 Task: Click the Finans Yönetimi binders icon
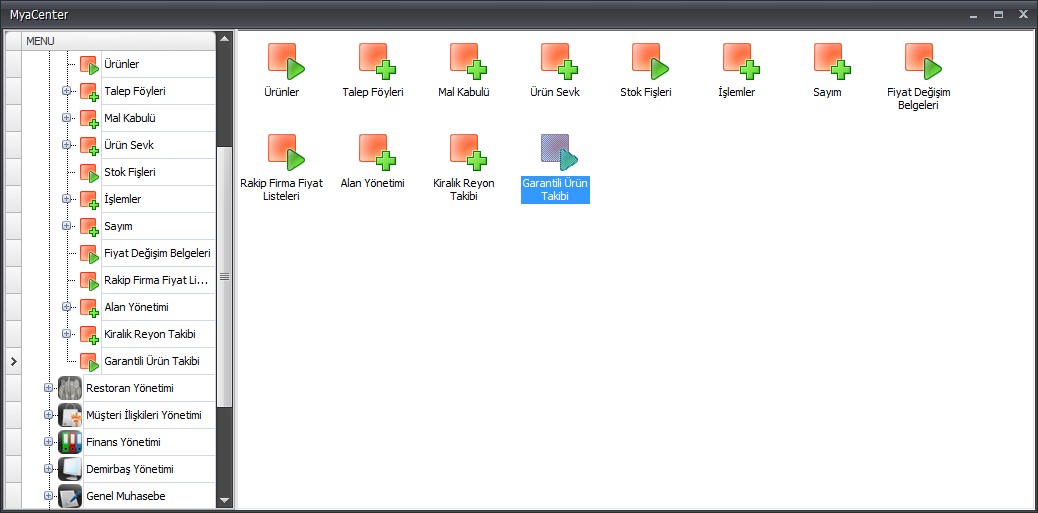pyautogui.click(x=70, y=442)
